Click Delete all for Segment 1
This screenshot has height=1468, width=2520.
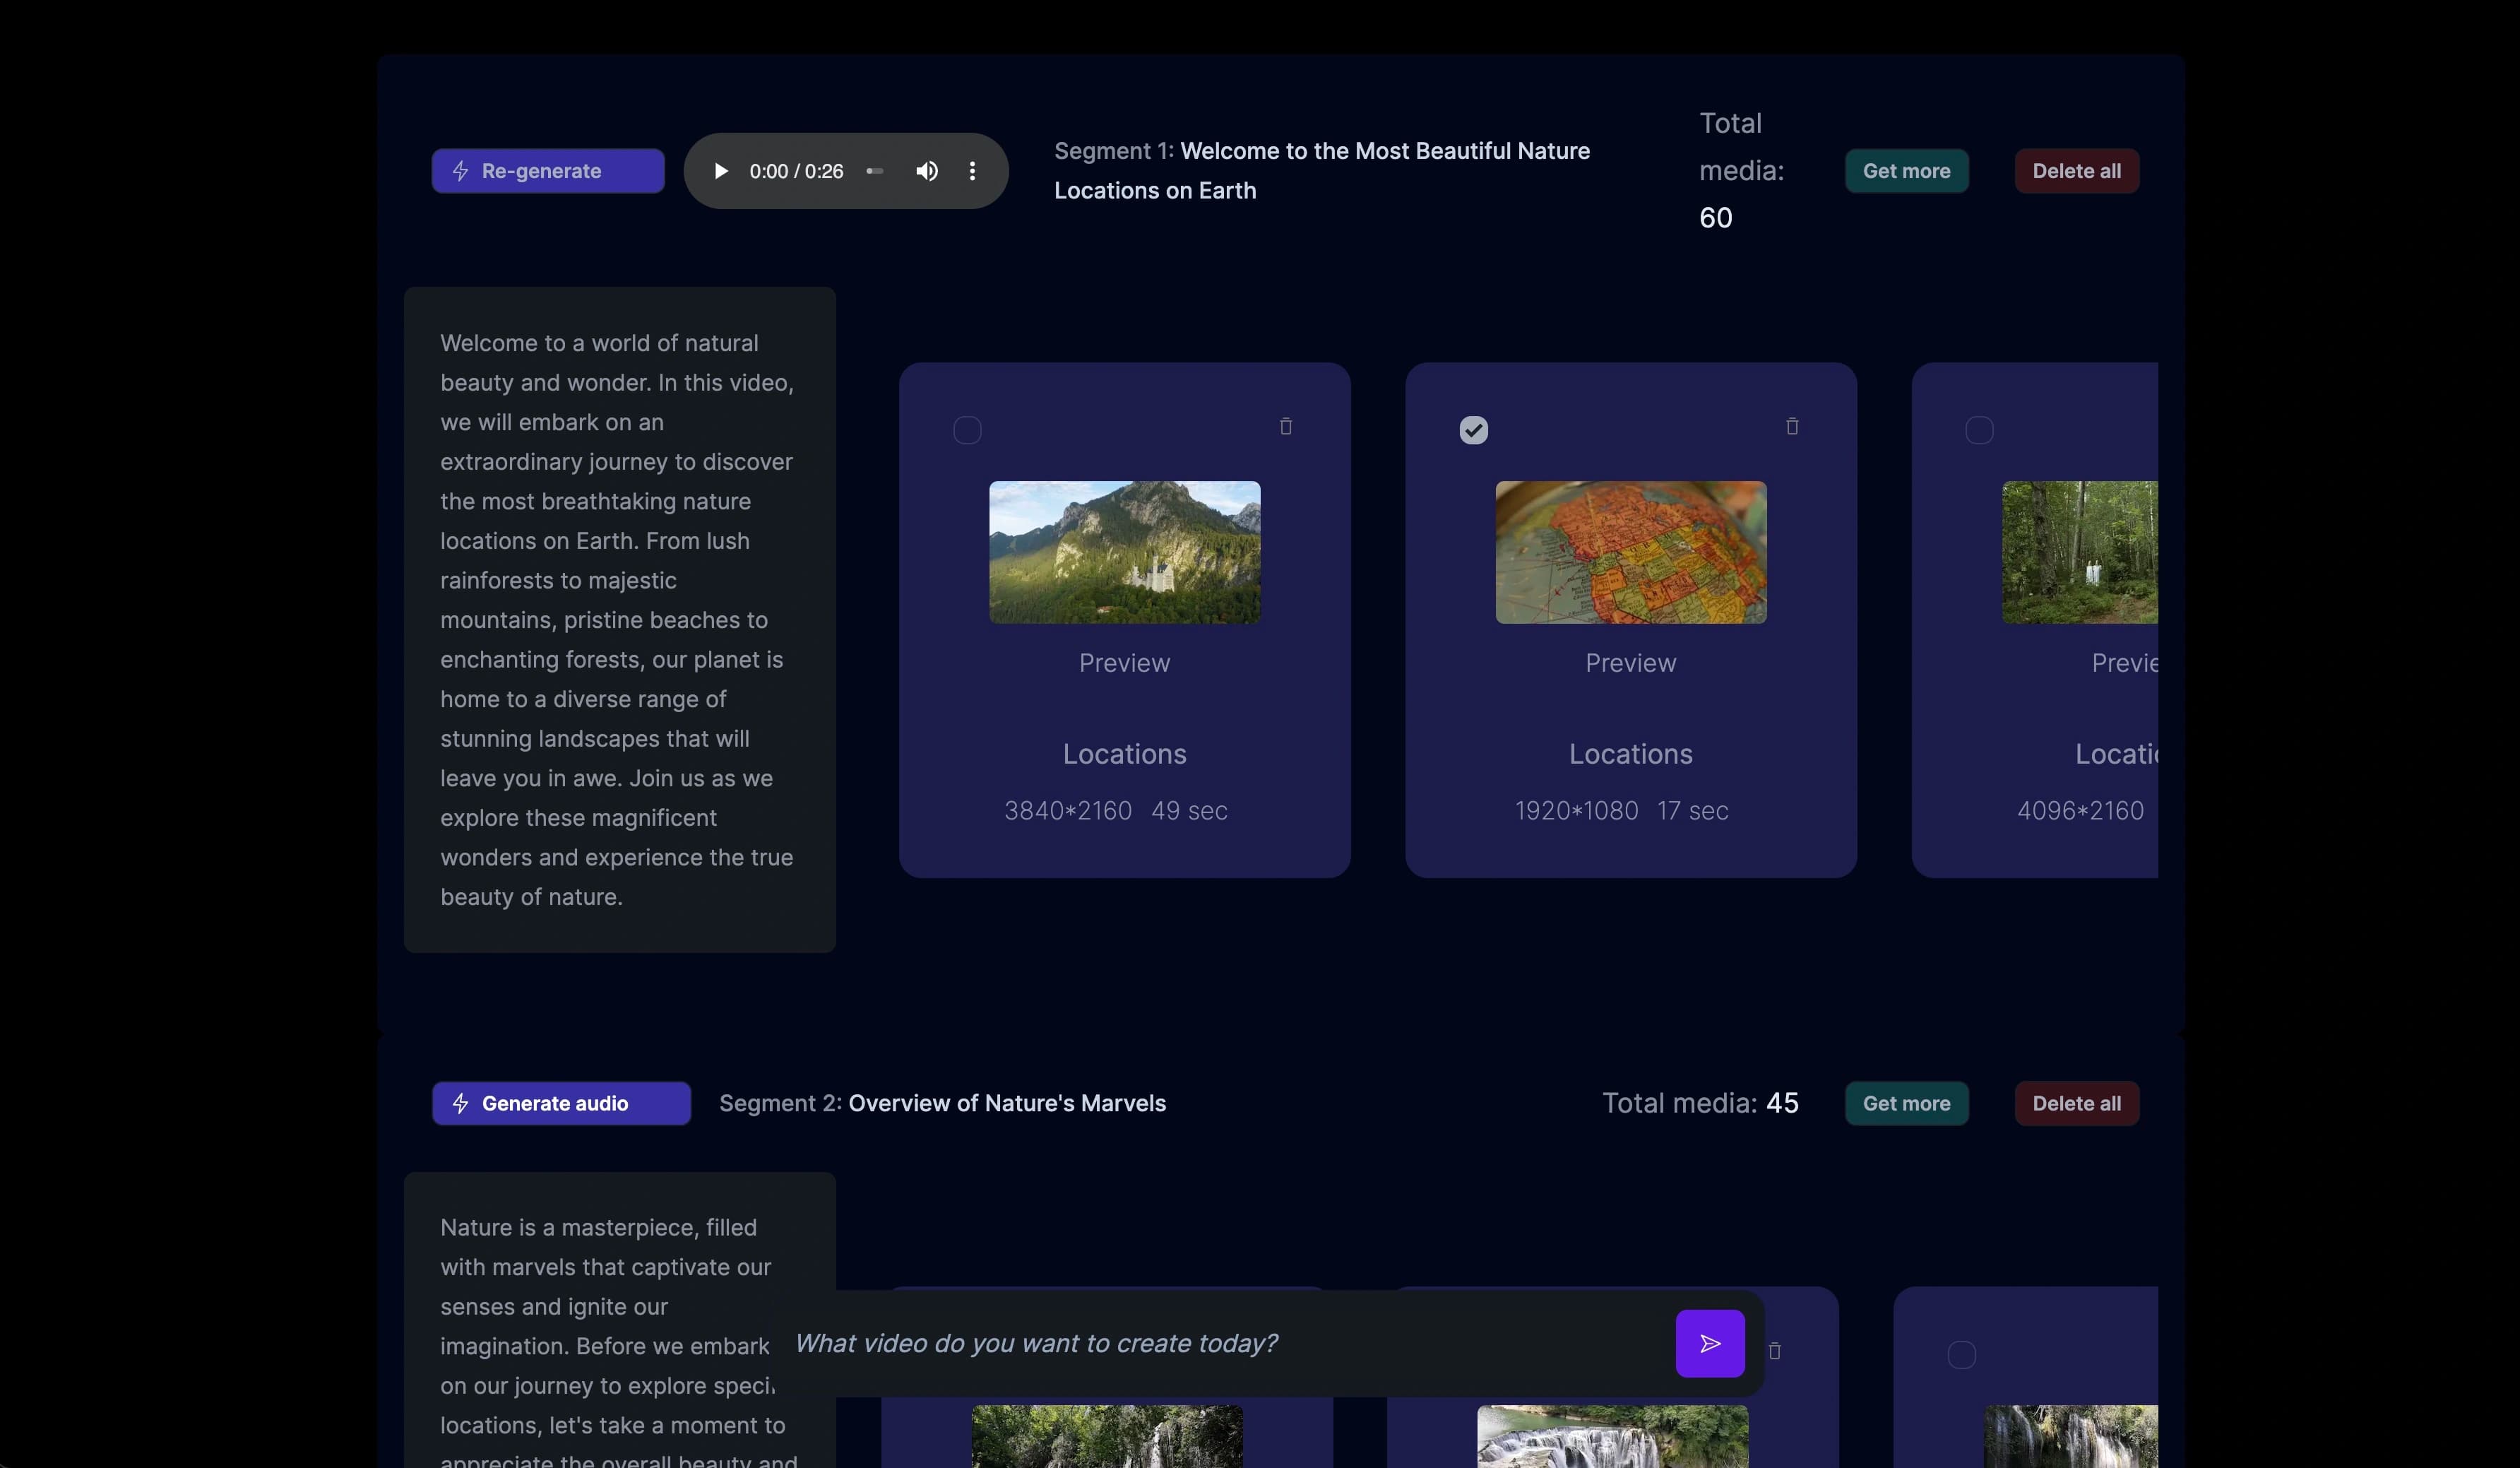[x=2076, y=171]
